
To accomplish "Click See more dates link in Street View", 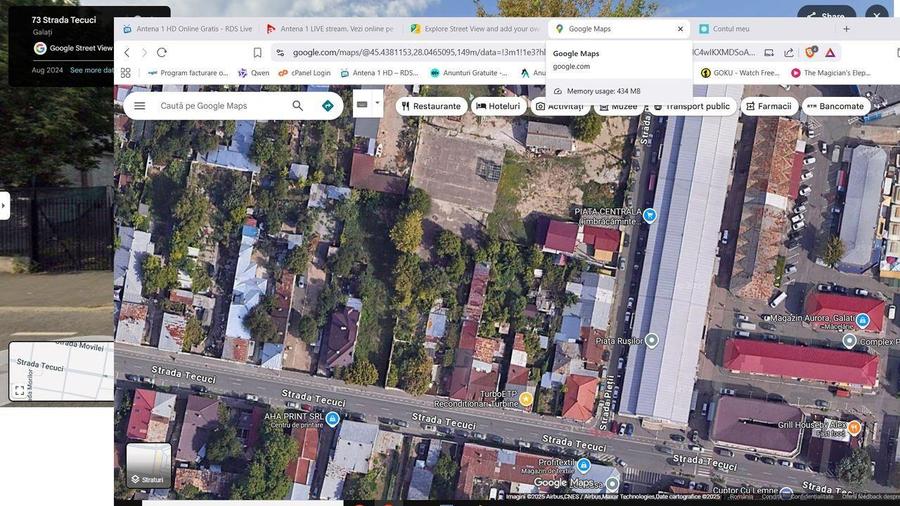I will coord(91,70).
